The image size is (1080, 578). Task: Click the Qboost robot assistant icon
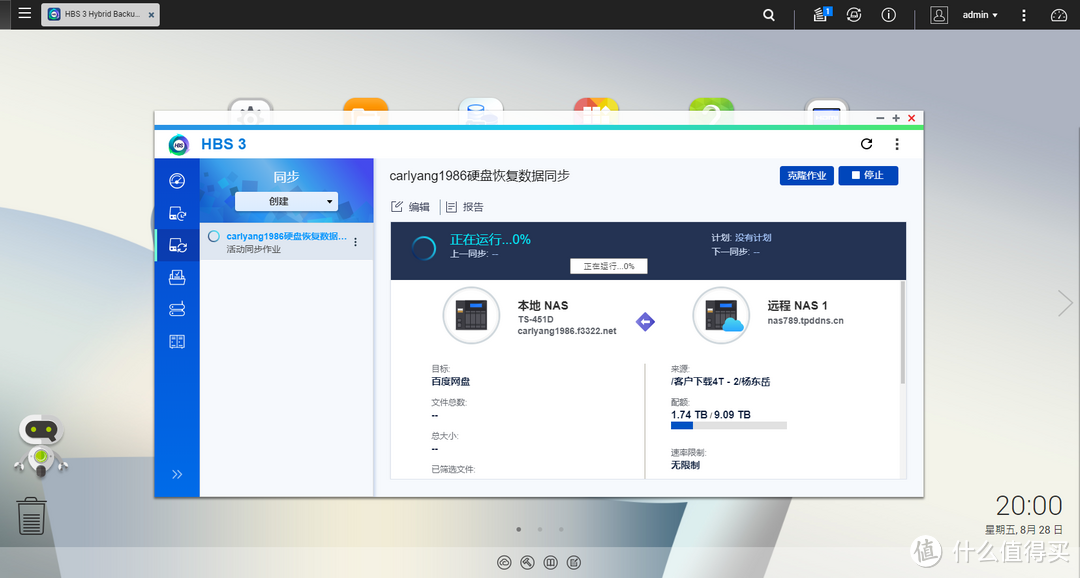tap(41, 445)
